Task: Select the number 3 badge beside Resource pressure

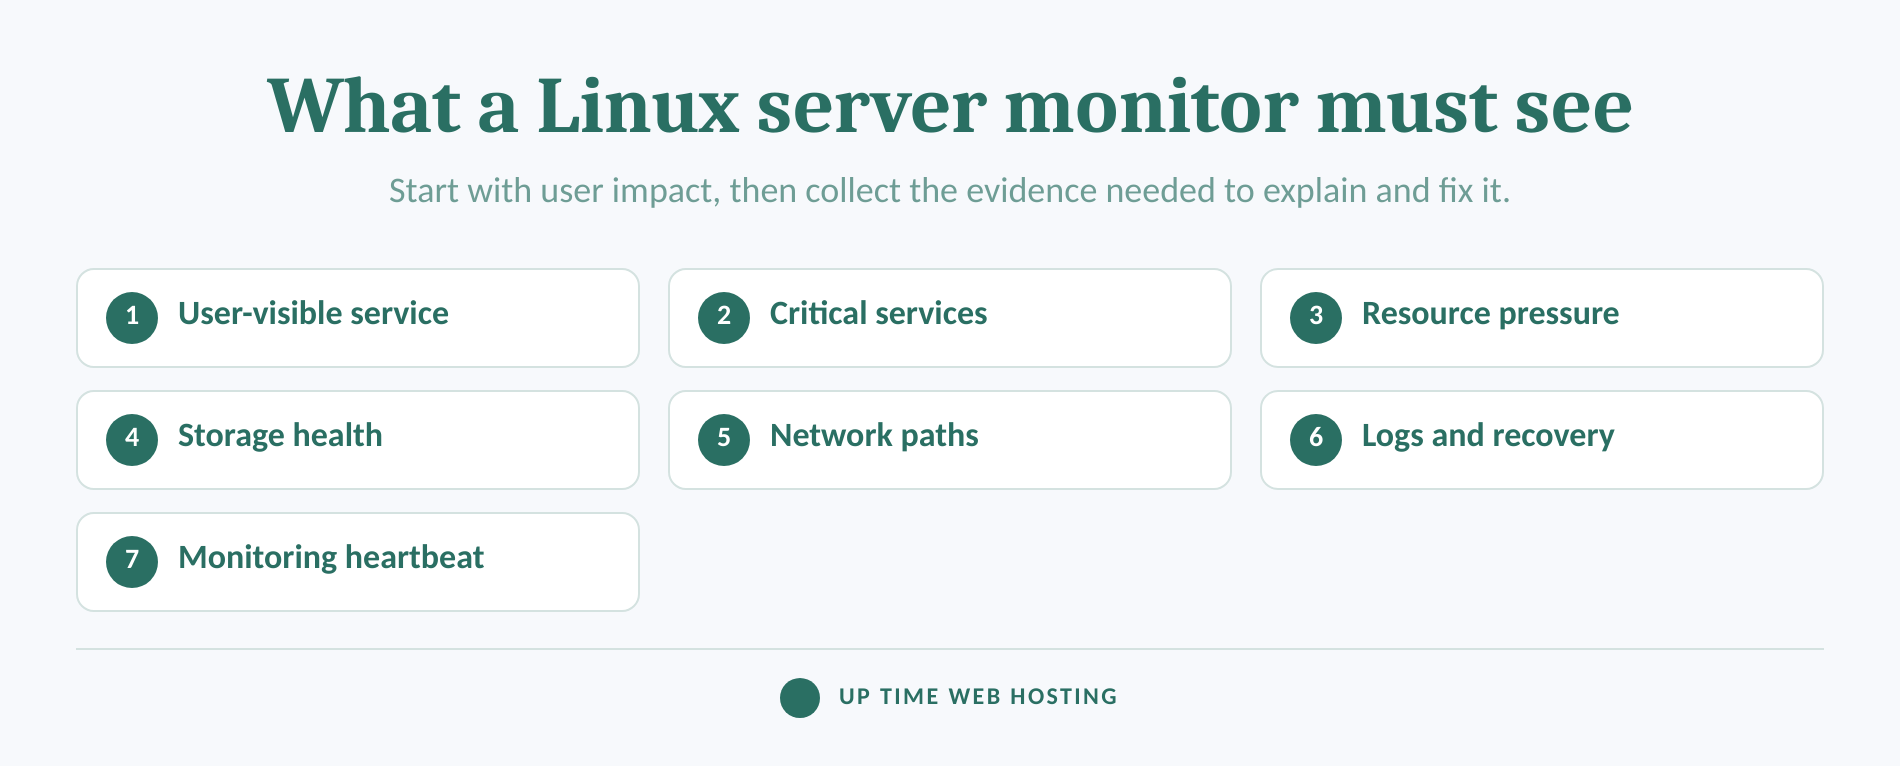Action: click(x=1316, y=318)
